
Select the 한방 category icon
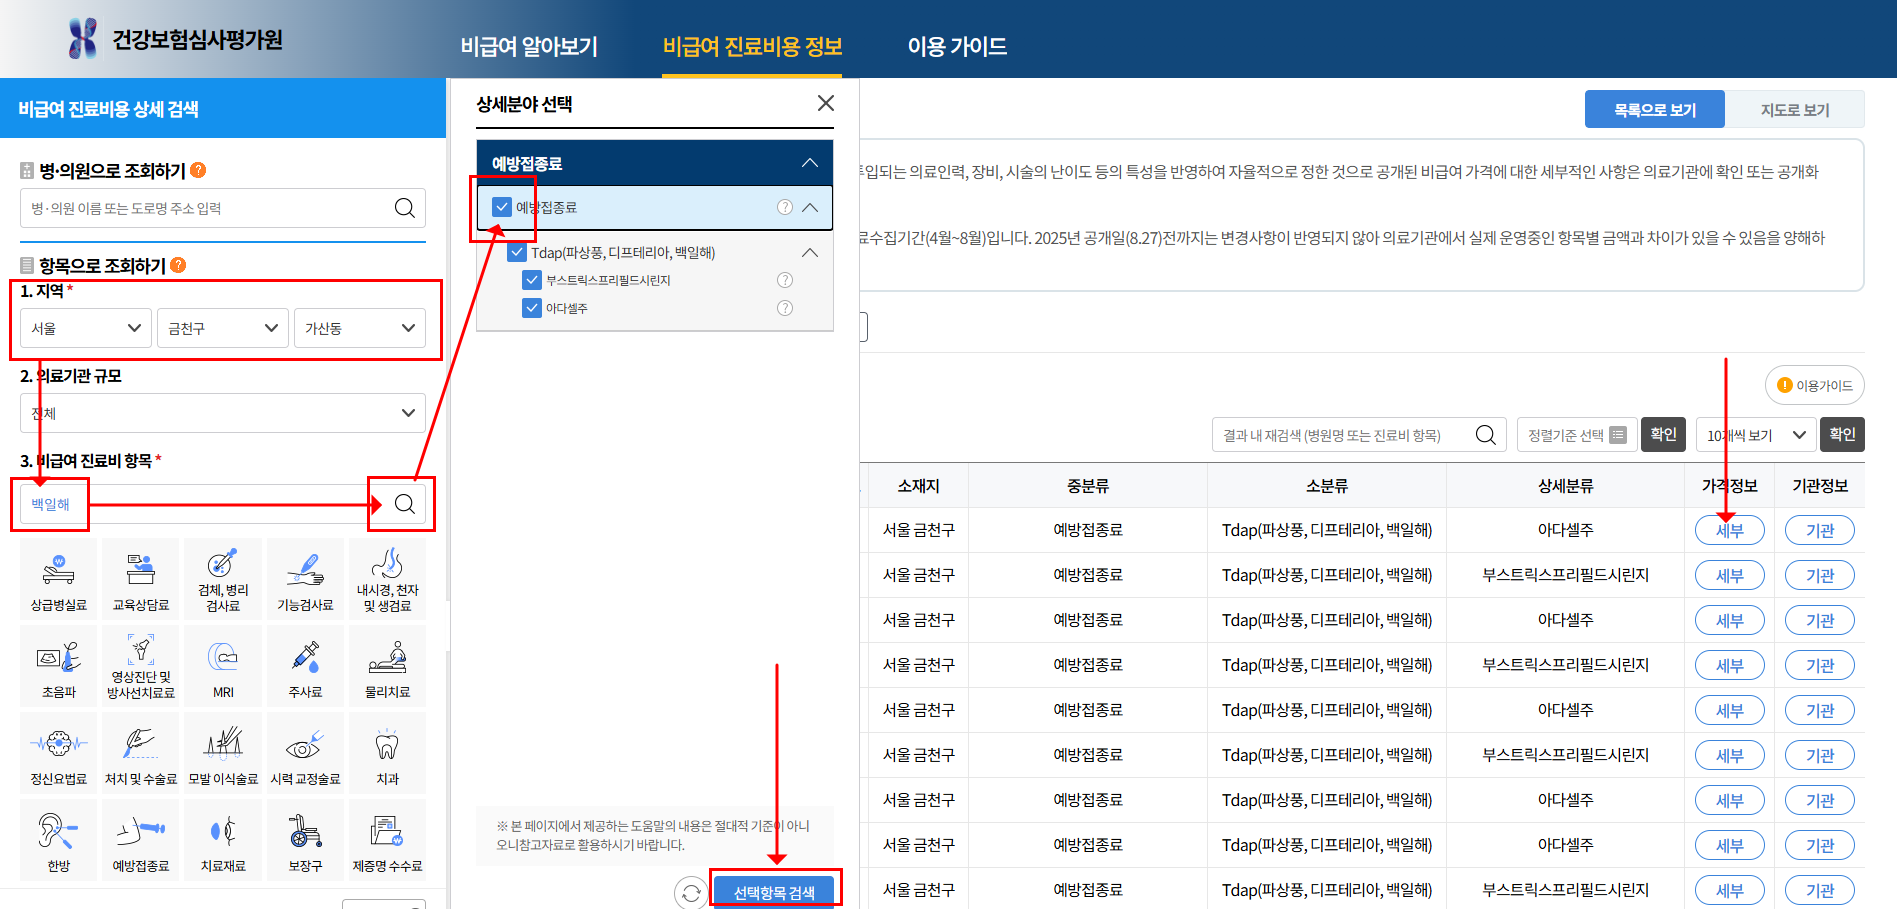pos(59,840)
